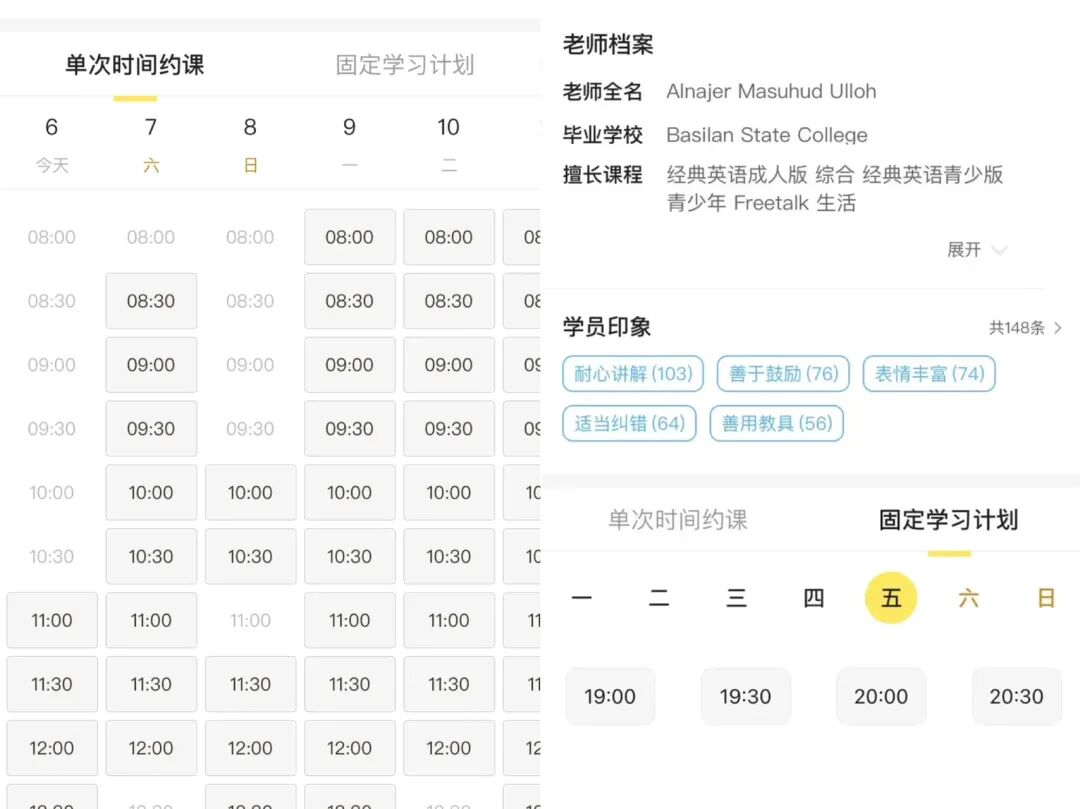Choose date 6 今天
Viewport: 1080px width, 809px height.
[x=52, y=145]
